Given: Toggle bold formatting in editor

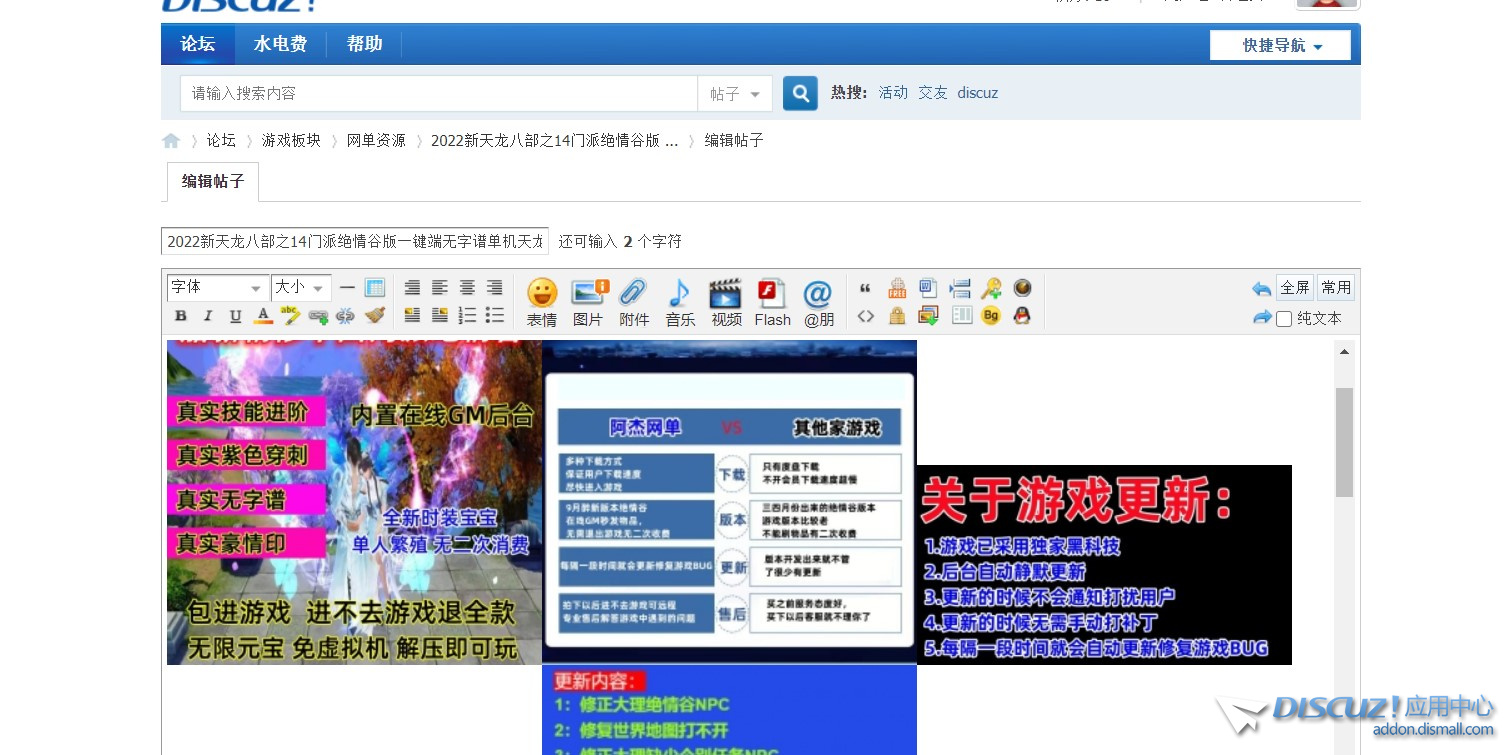Looking at the screenshot, I should [181, 316].
